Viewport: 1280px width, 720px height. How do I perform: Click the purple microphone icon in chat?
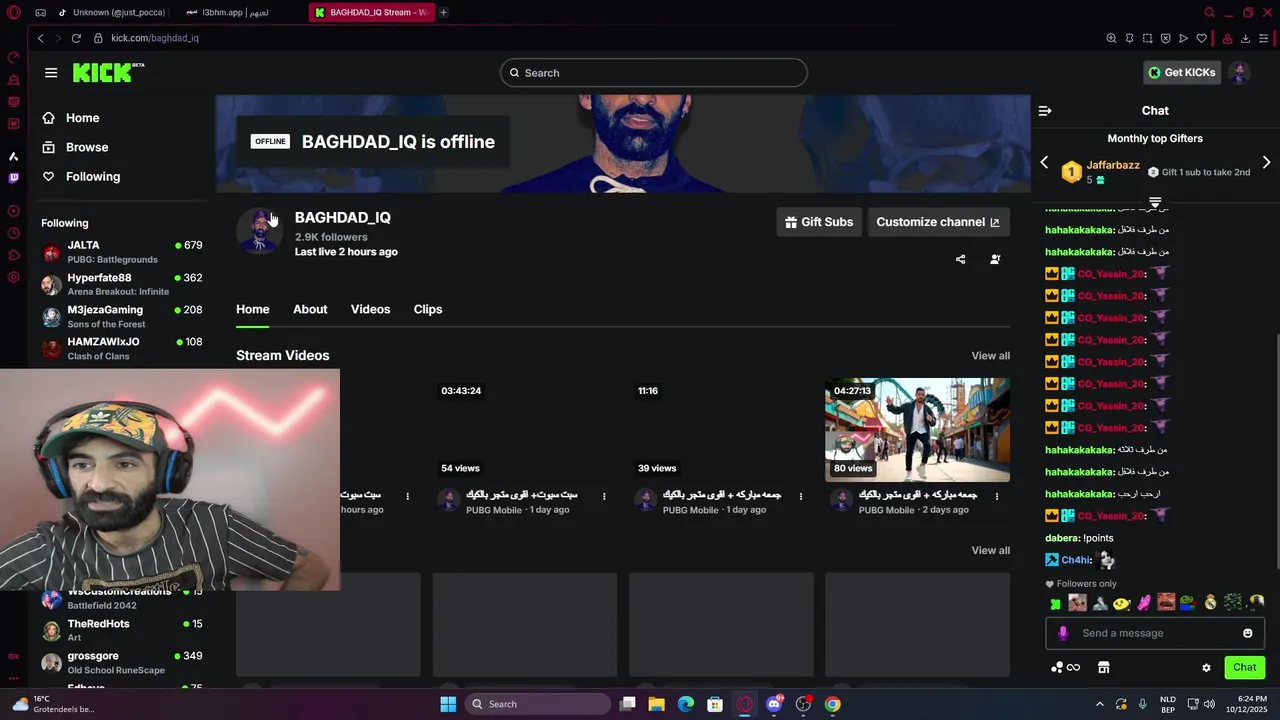[1063, 633]
